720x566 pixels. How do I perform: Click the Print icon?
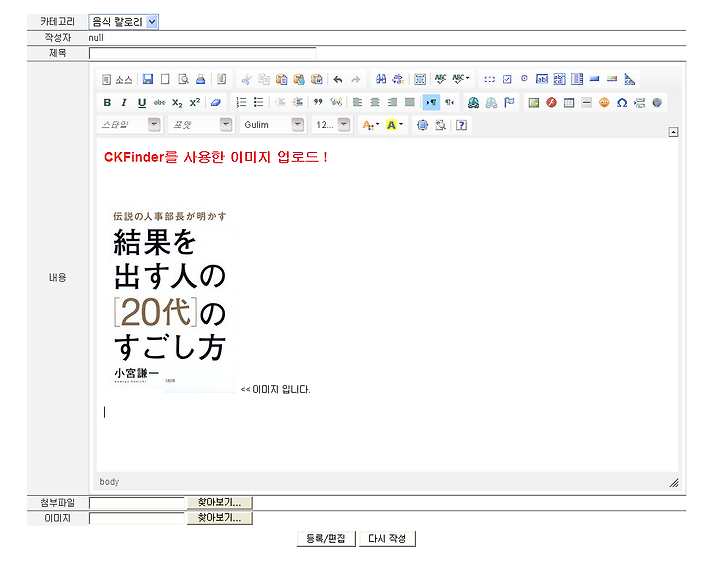click(x=201, y=79)
